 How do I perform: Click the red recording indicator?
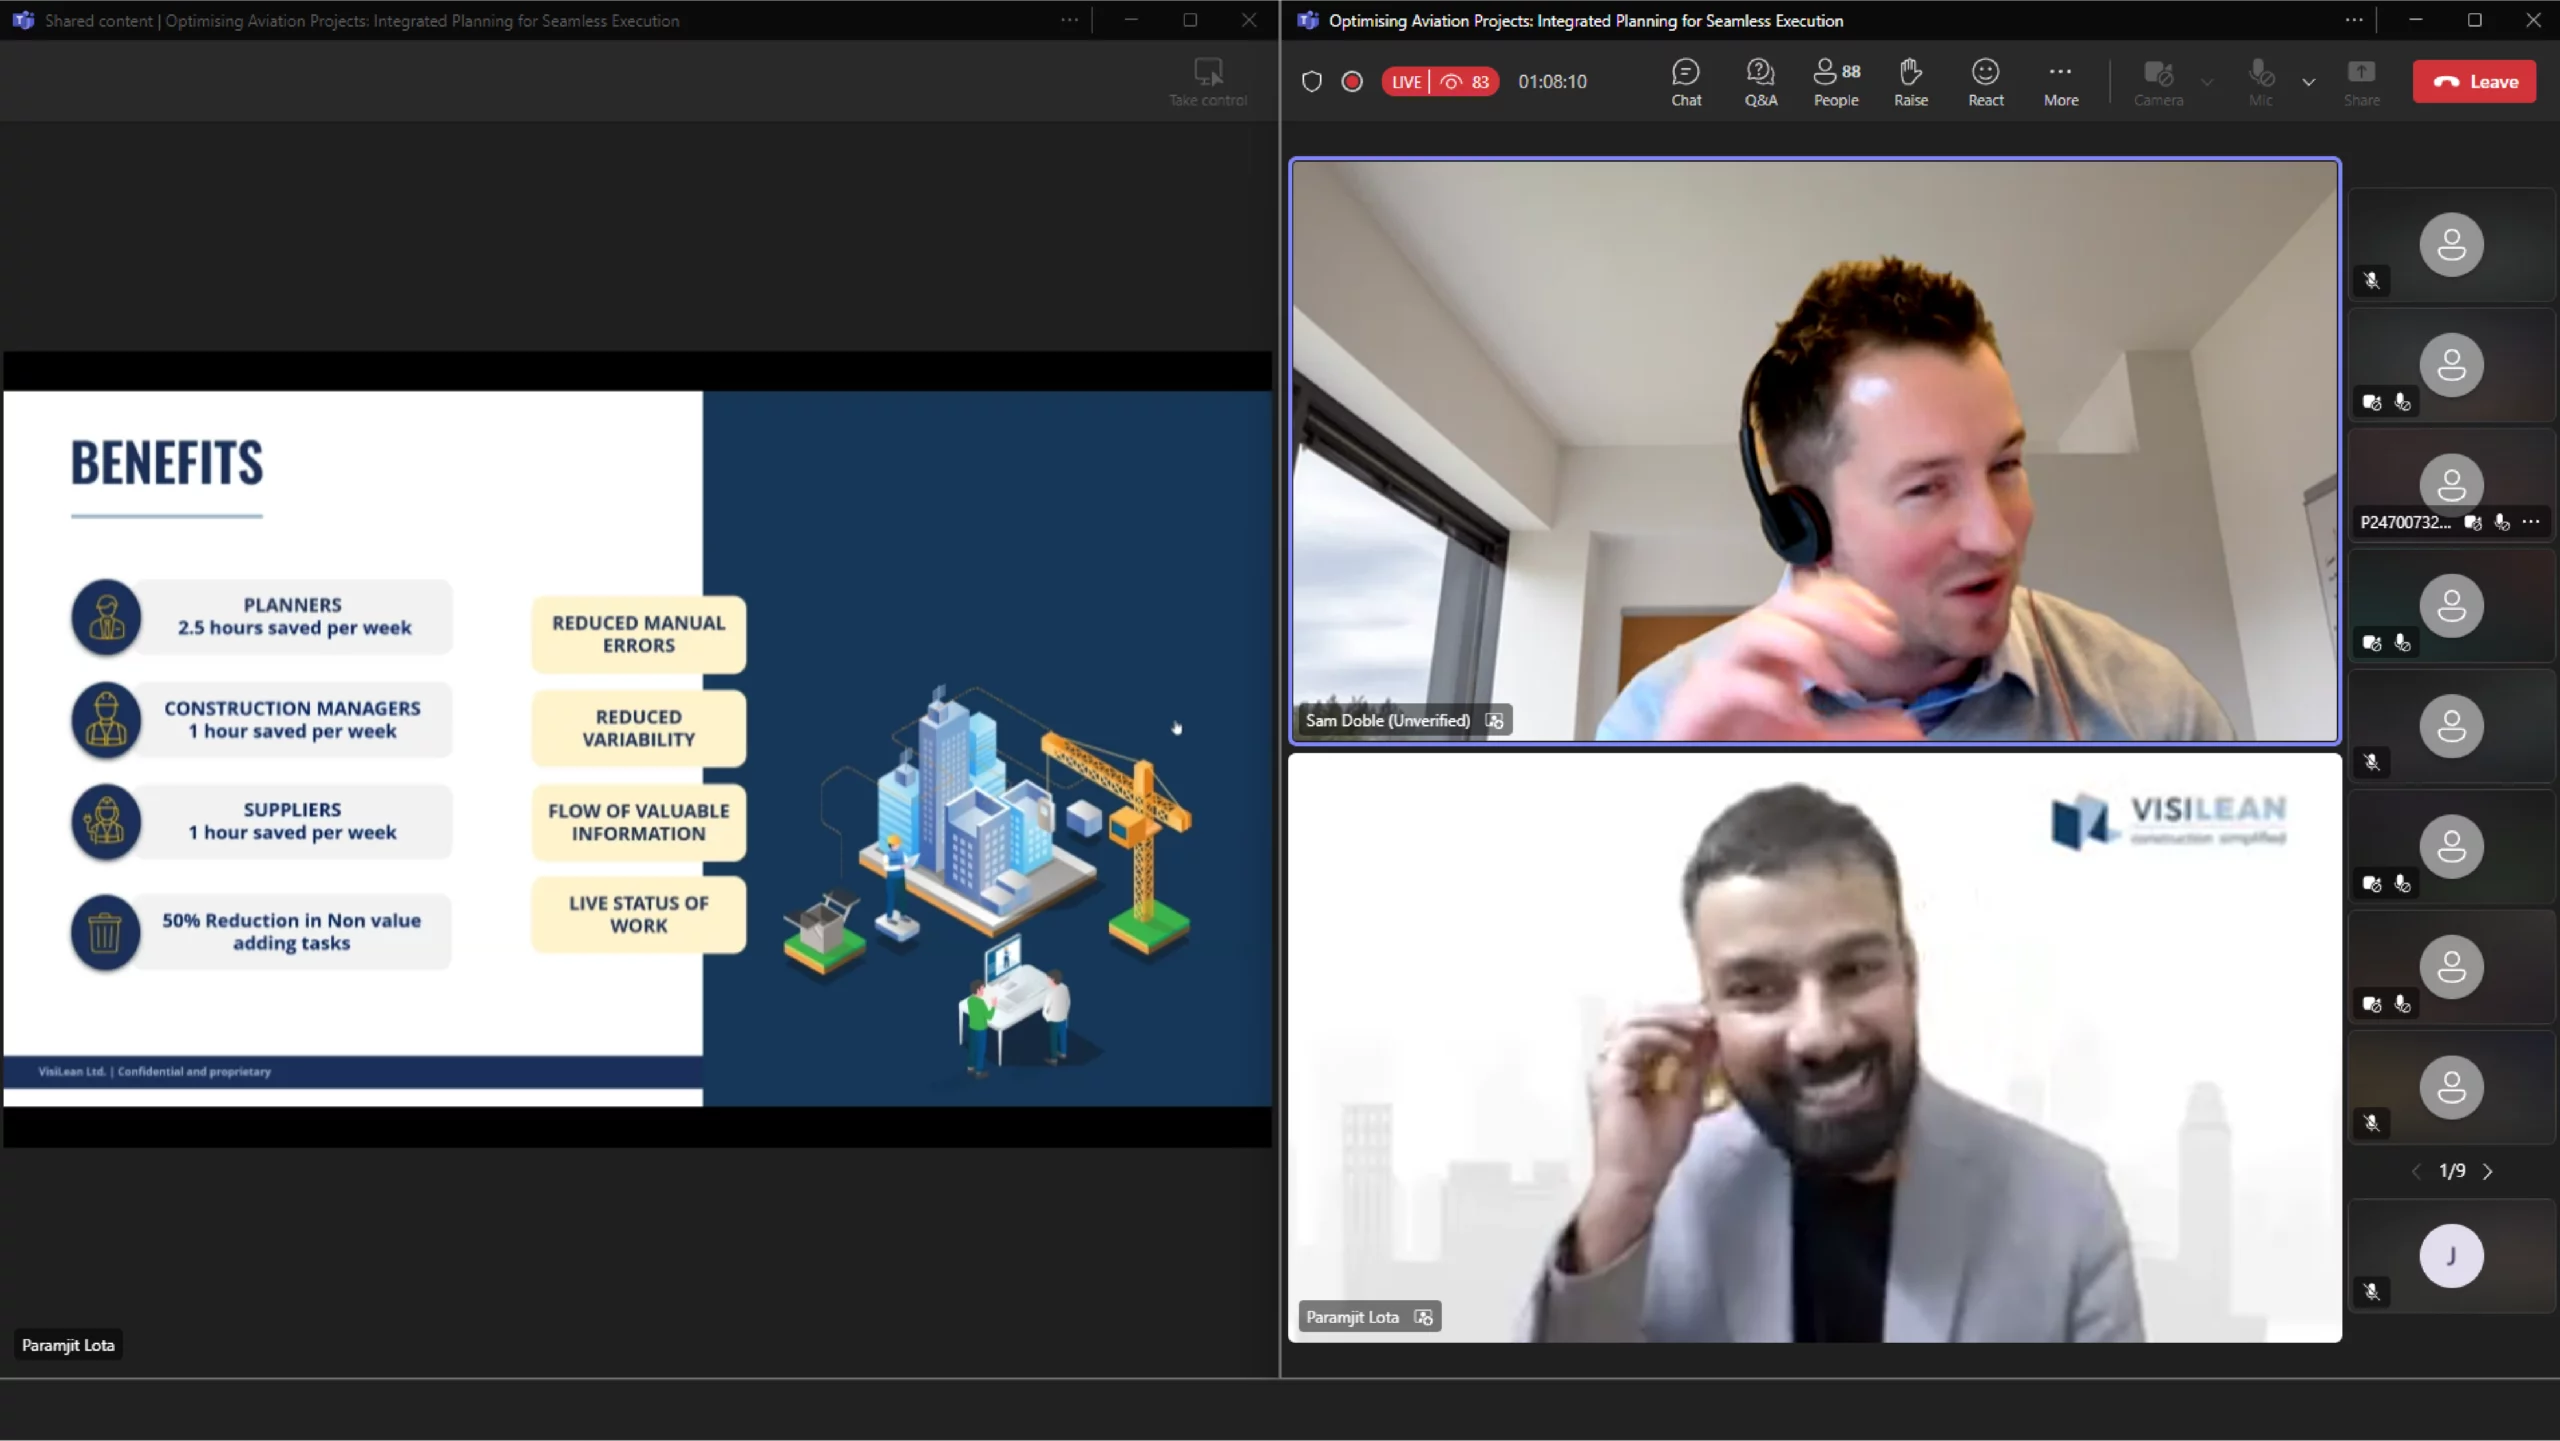tap(1352, 82)
